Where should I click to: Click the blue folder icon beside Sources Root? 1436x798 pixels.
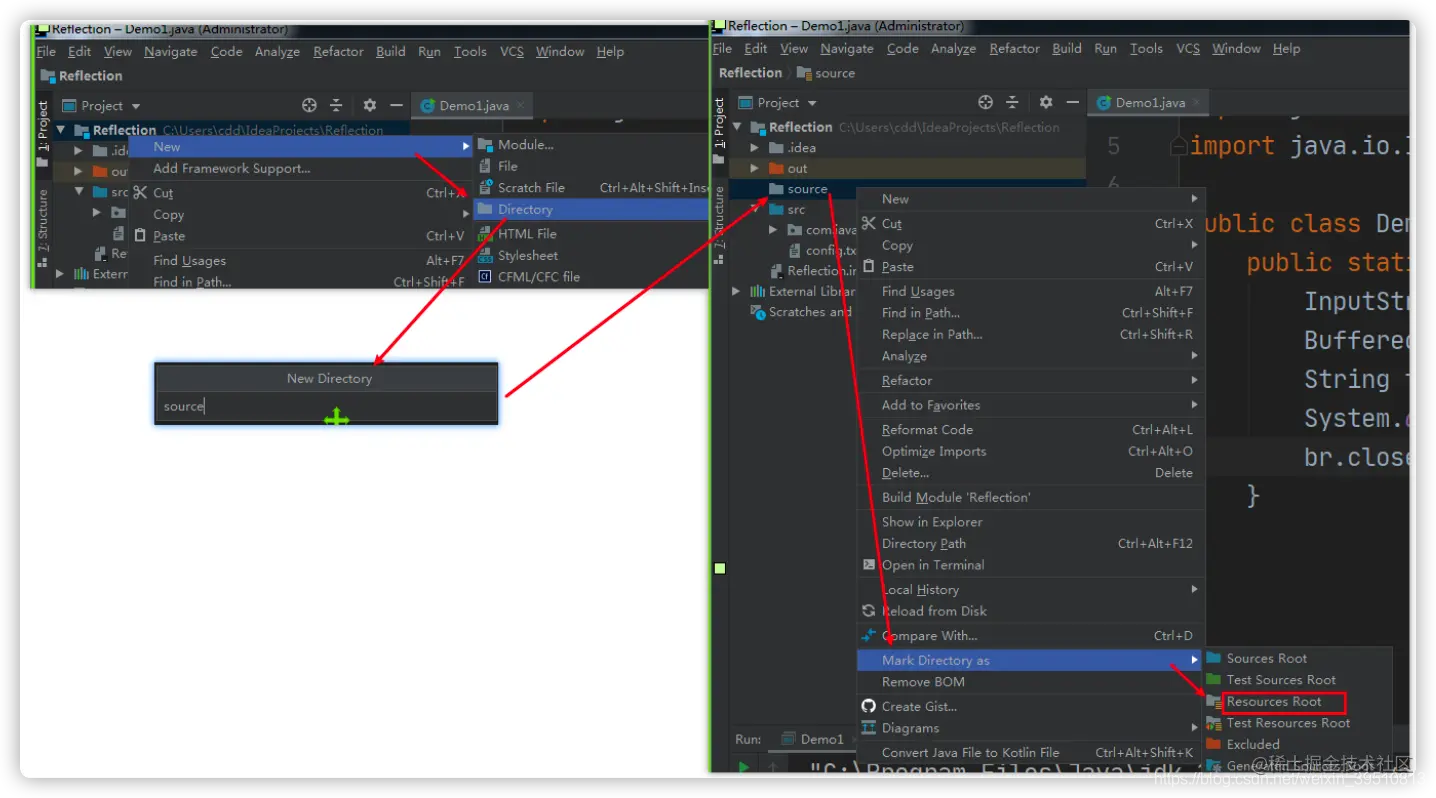pyautogui.click(x=1214, y=658)
